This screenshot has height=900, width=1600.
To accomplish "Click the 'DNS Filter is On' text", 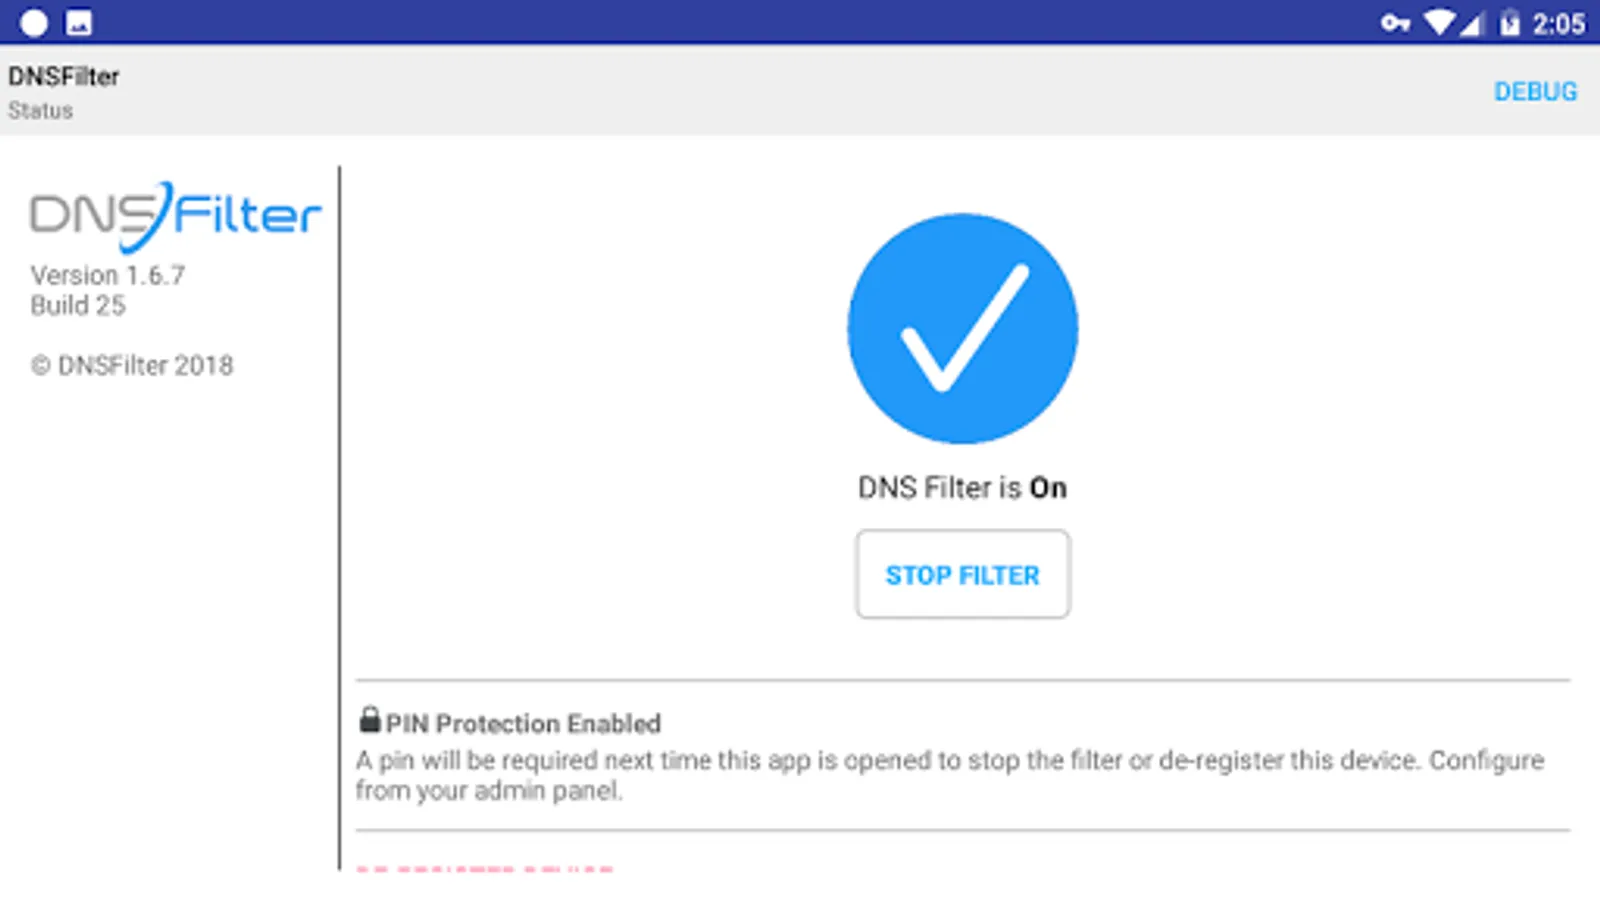I will [962, 488].
